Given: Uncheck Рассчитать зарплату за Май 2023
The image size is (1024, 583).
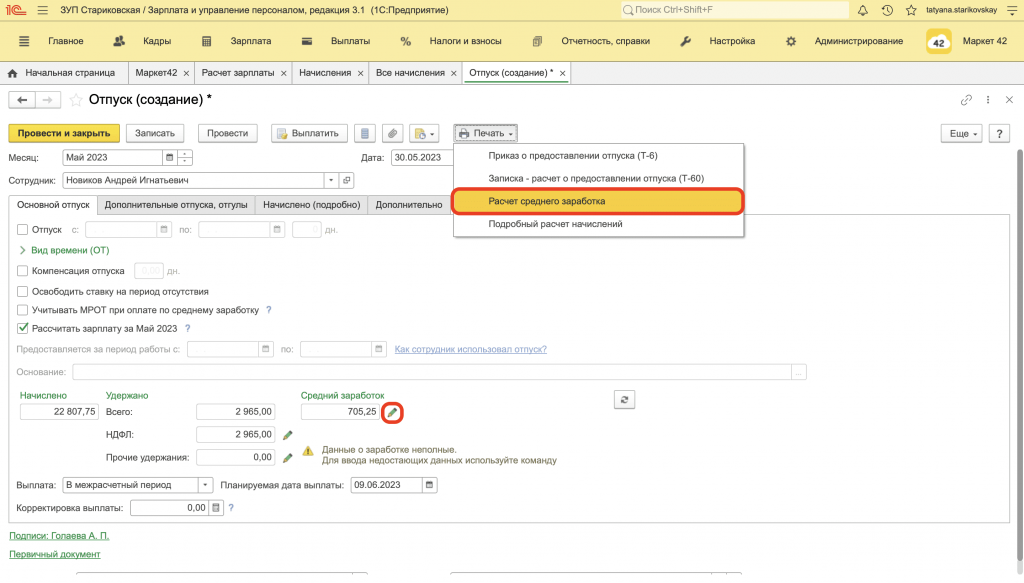Looking at the screenshot, I should (x=23, y=328).
